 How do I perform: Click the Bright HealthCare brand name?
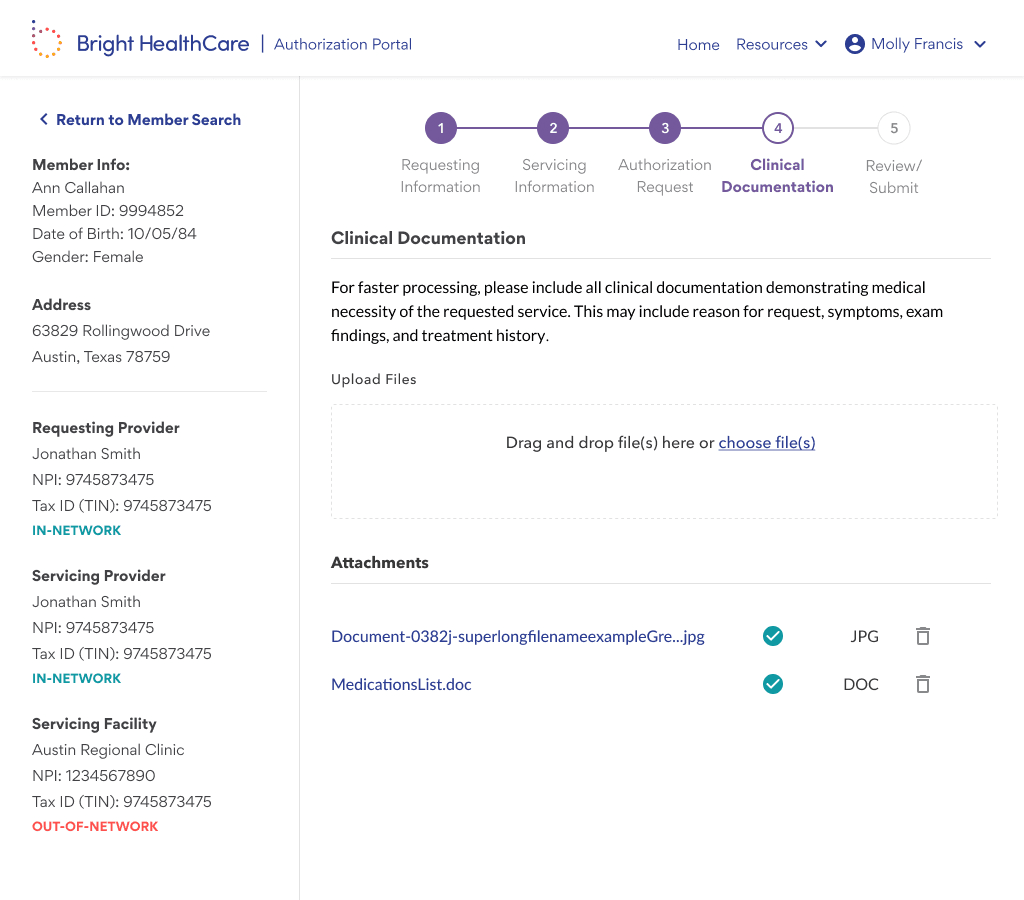point(163,44)
